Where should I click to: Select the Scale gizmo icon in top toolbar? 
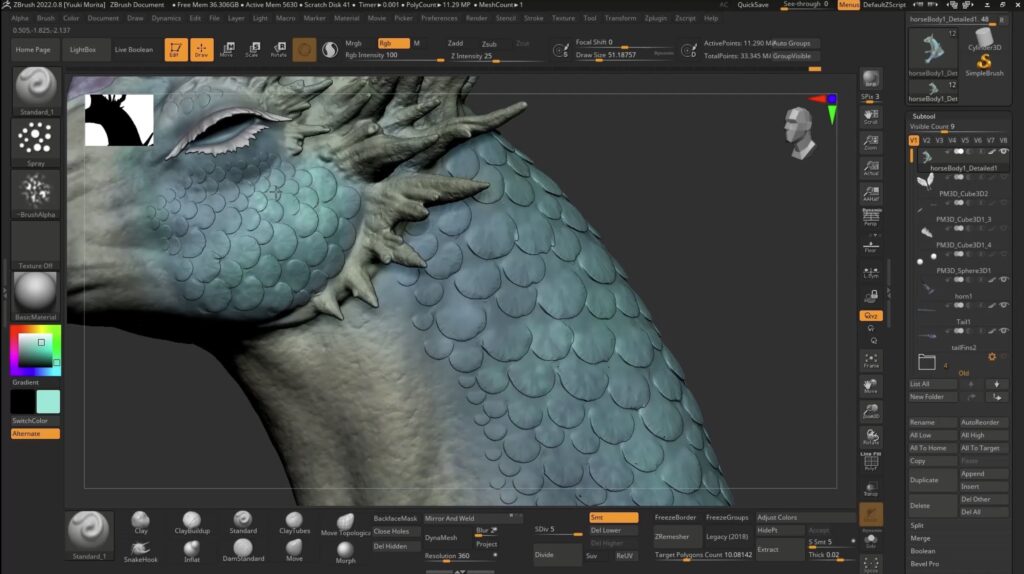point(252,49)
